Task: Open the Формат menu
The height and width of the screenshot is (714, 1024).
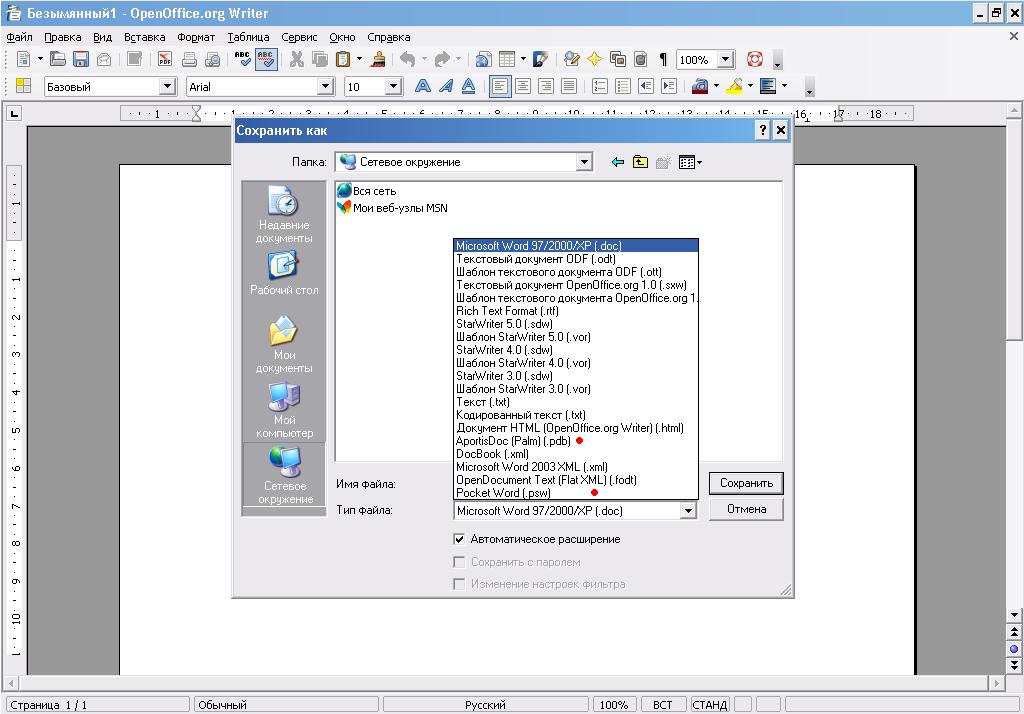Action: pos(196,37)
